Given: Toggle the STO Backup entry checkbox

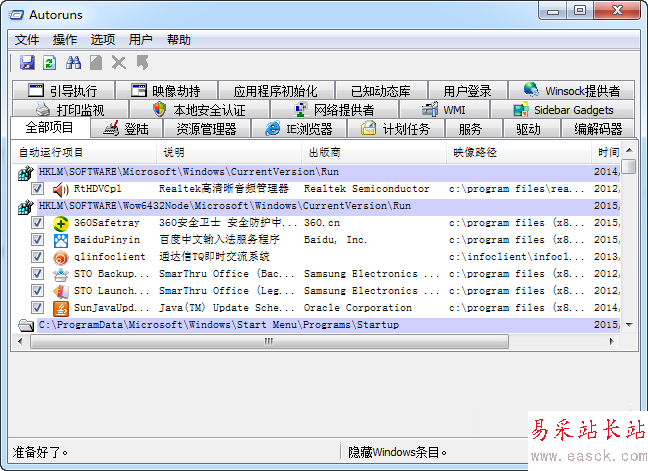Looking at the screenshot, I should point(38,274).
